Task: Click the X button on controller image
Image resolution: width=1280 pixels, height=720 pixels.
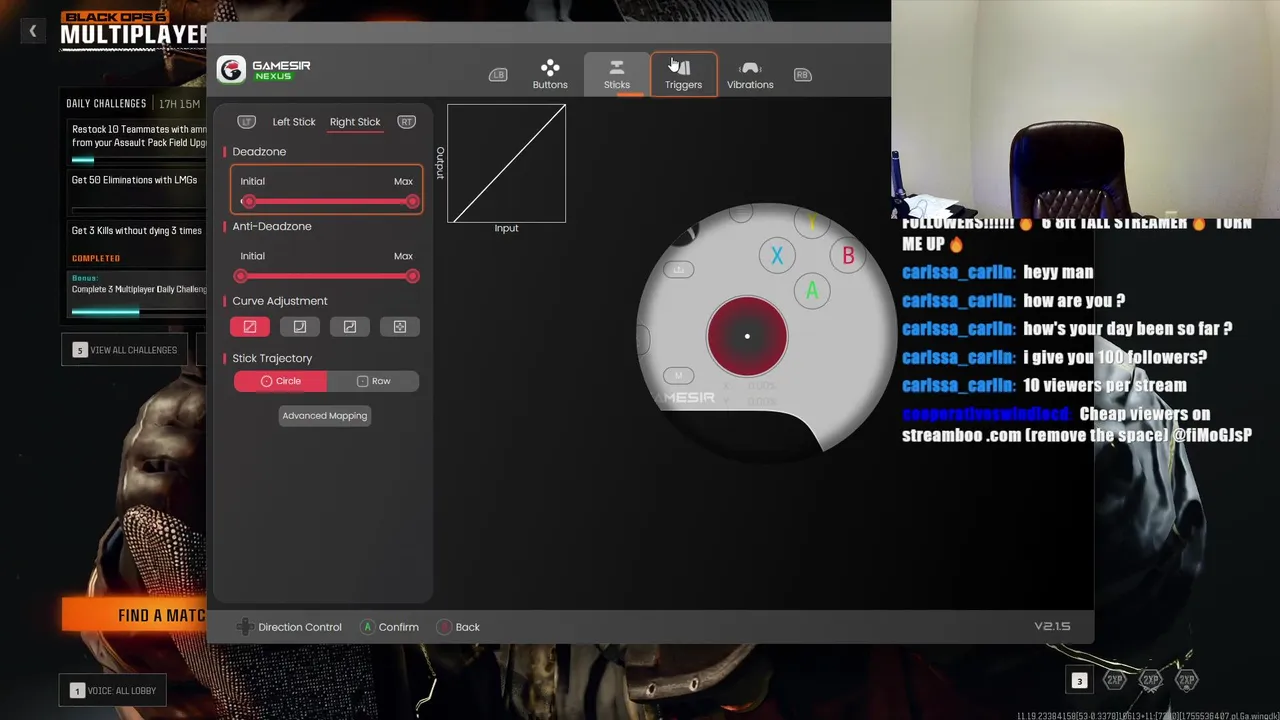Action: click(777, 256)
